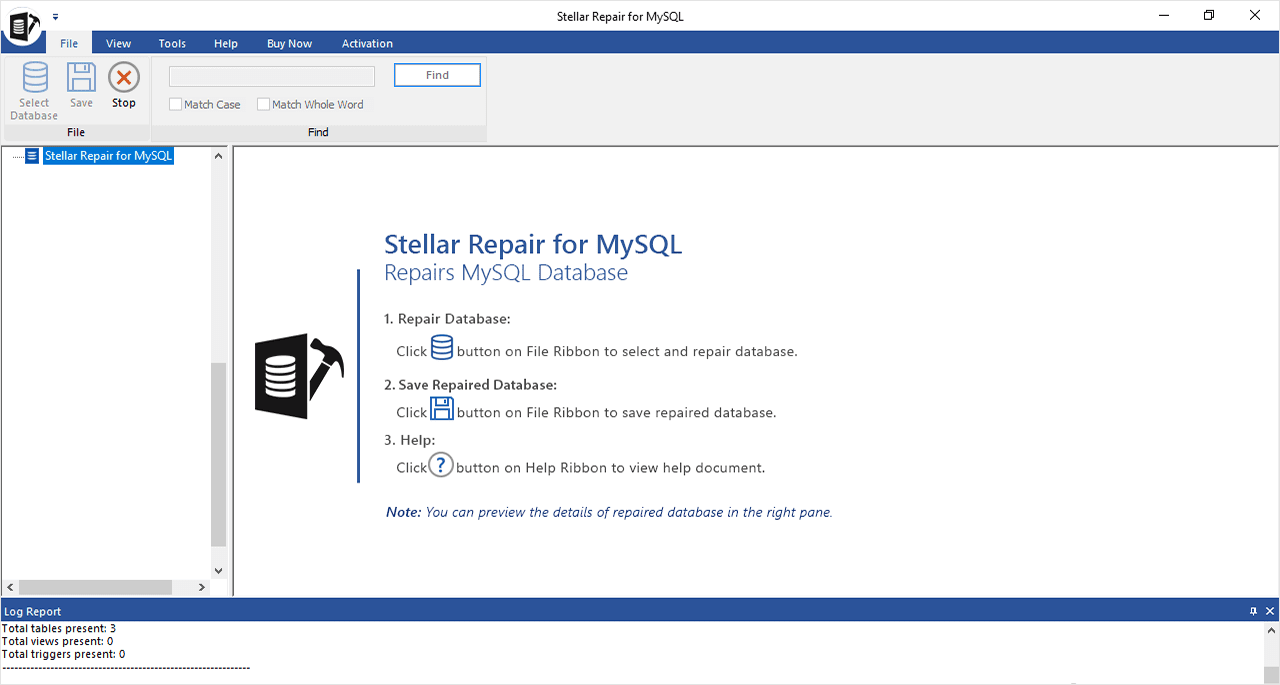The height and width of the screenshot is (685, 1280).
Task: Click the tree pane horizontal scrollbar thumb
Action: pyautogui.click(x=96, y=588)
